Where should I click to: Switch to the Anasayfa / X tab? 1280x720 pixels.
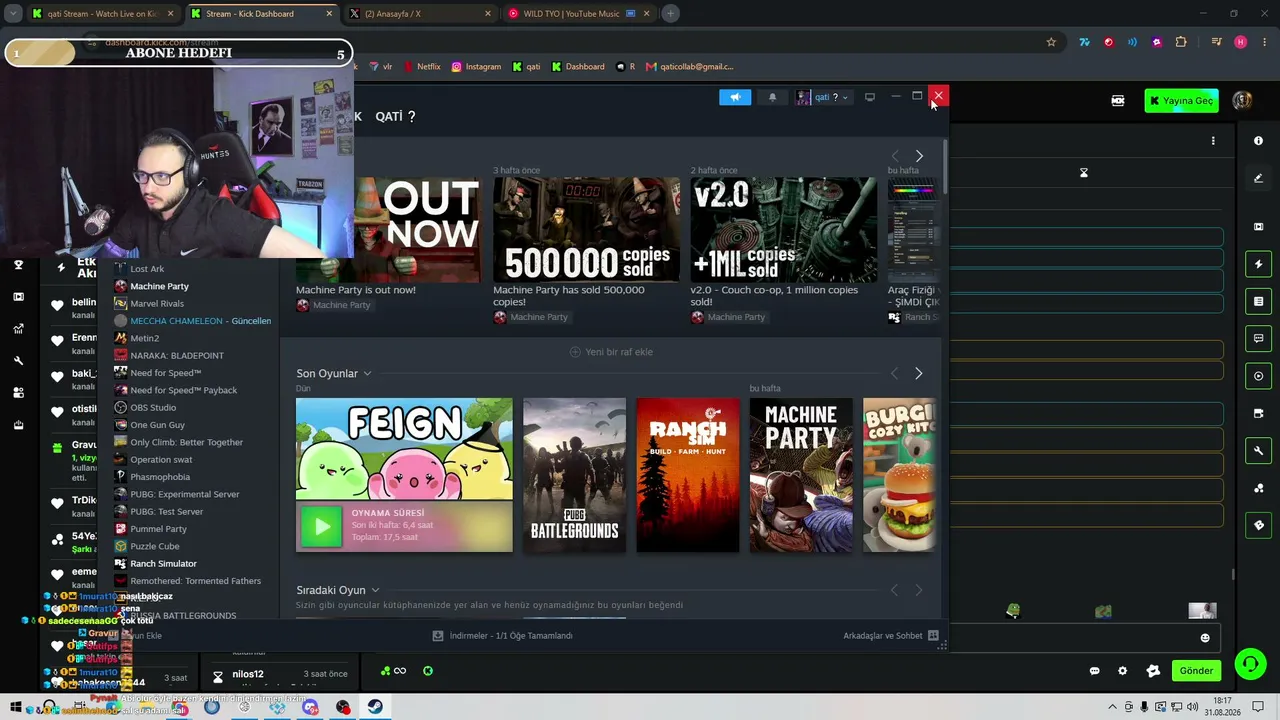(420, 14)
